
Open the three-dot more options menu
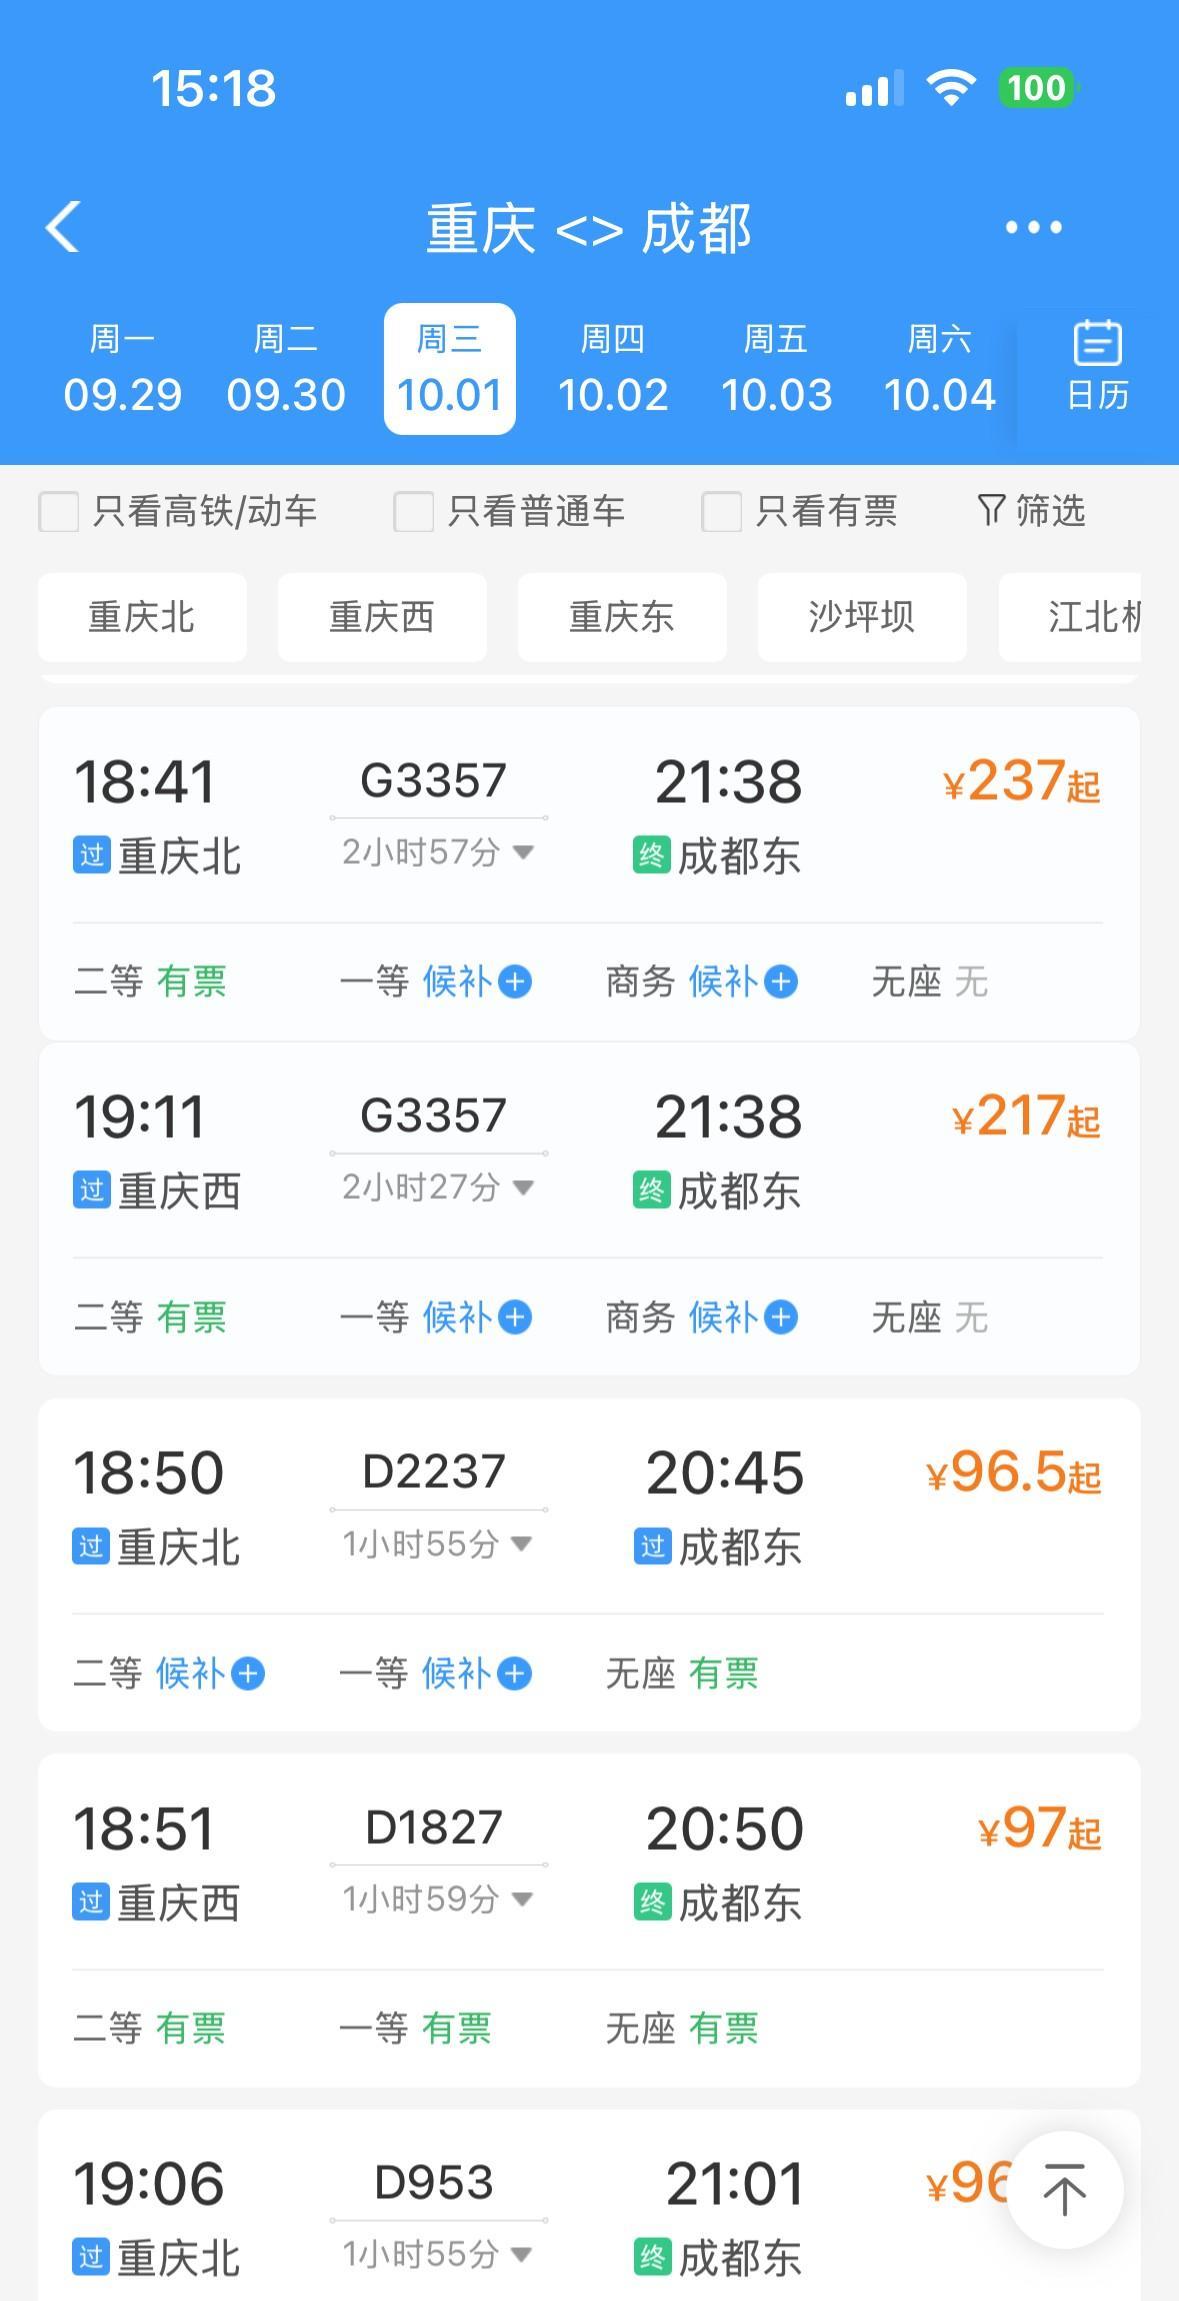(1033, 228)
